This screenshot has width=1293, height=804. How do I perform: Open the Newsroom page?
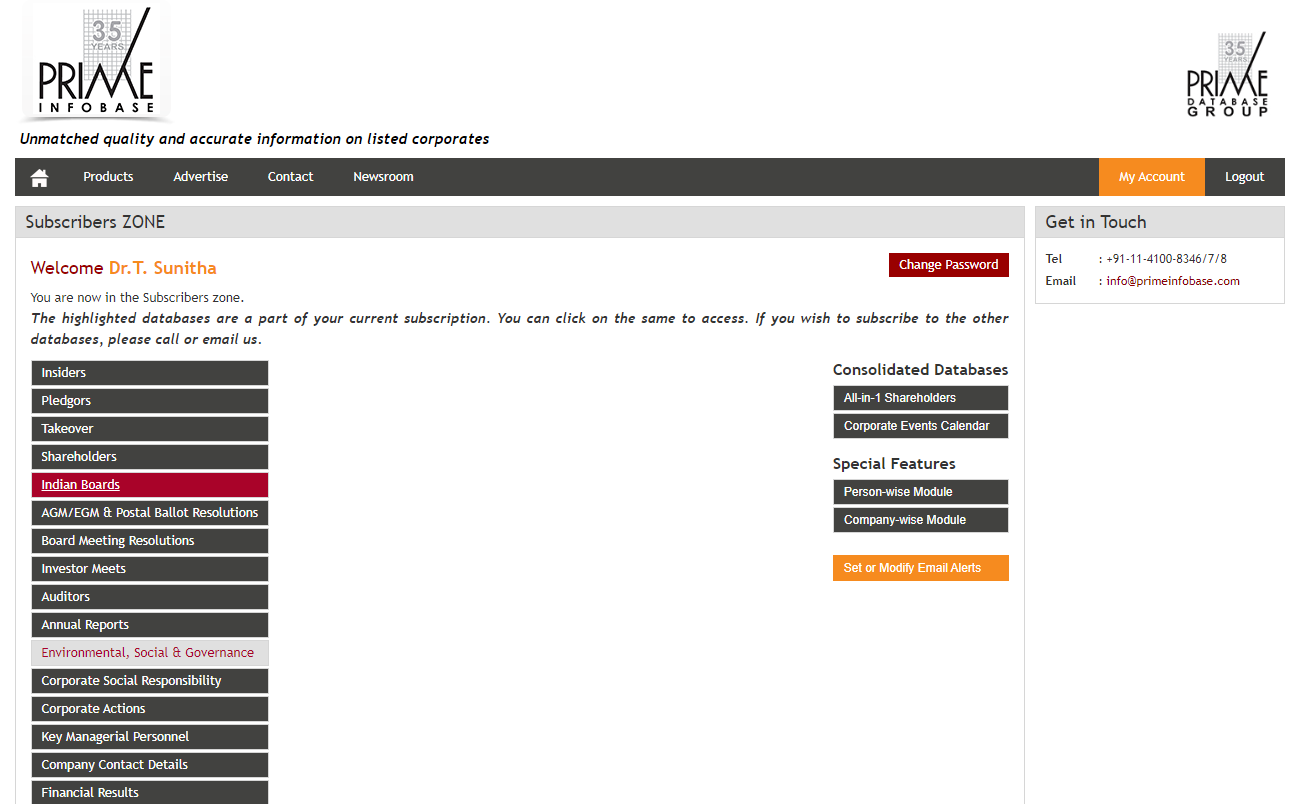(x=383, y=177)
